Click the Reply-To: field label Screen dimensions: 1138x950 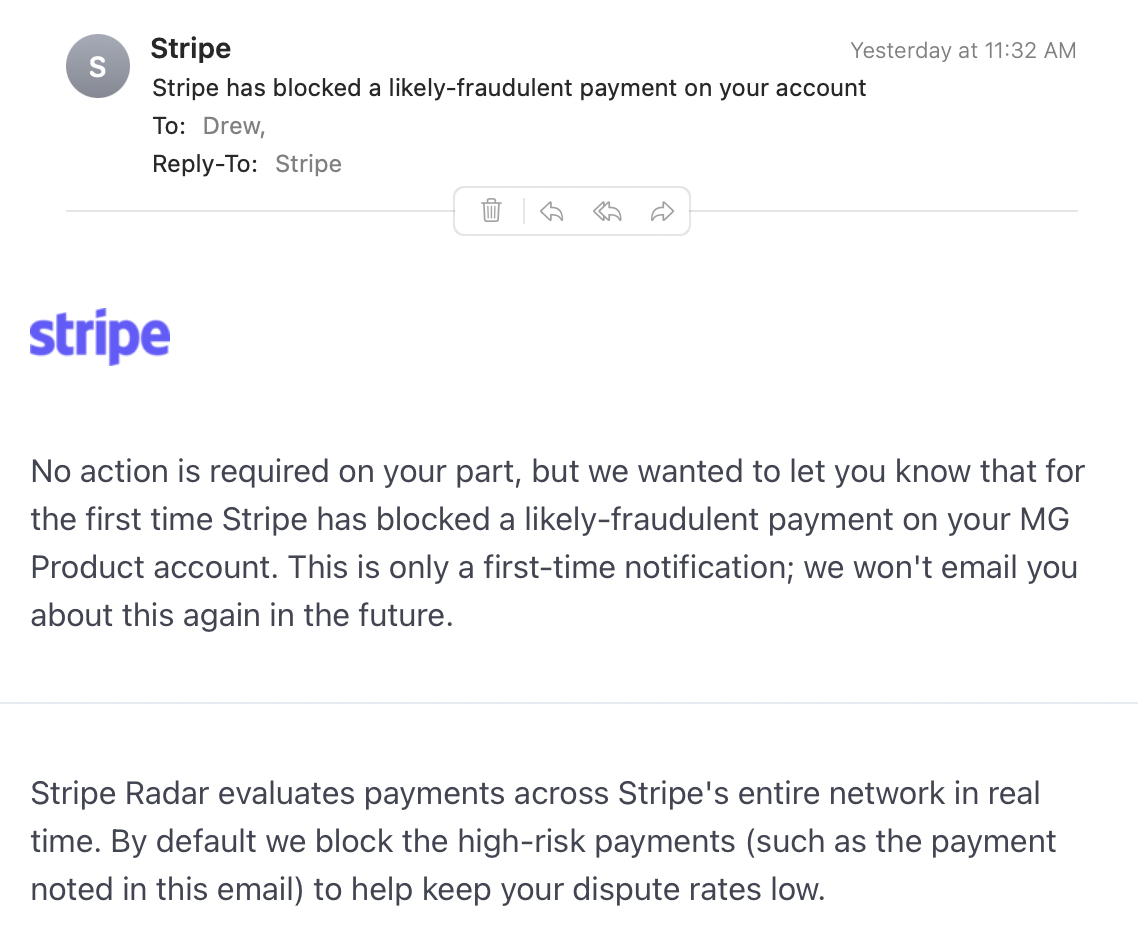205,164
